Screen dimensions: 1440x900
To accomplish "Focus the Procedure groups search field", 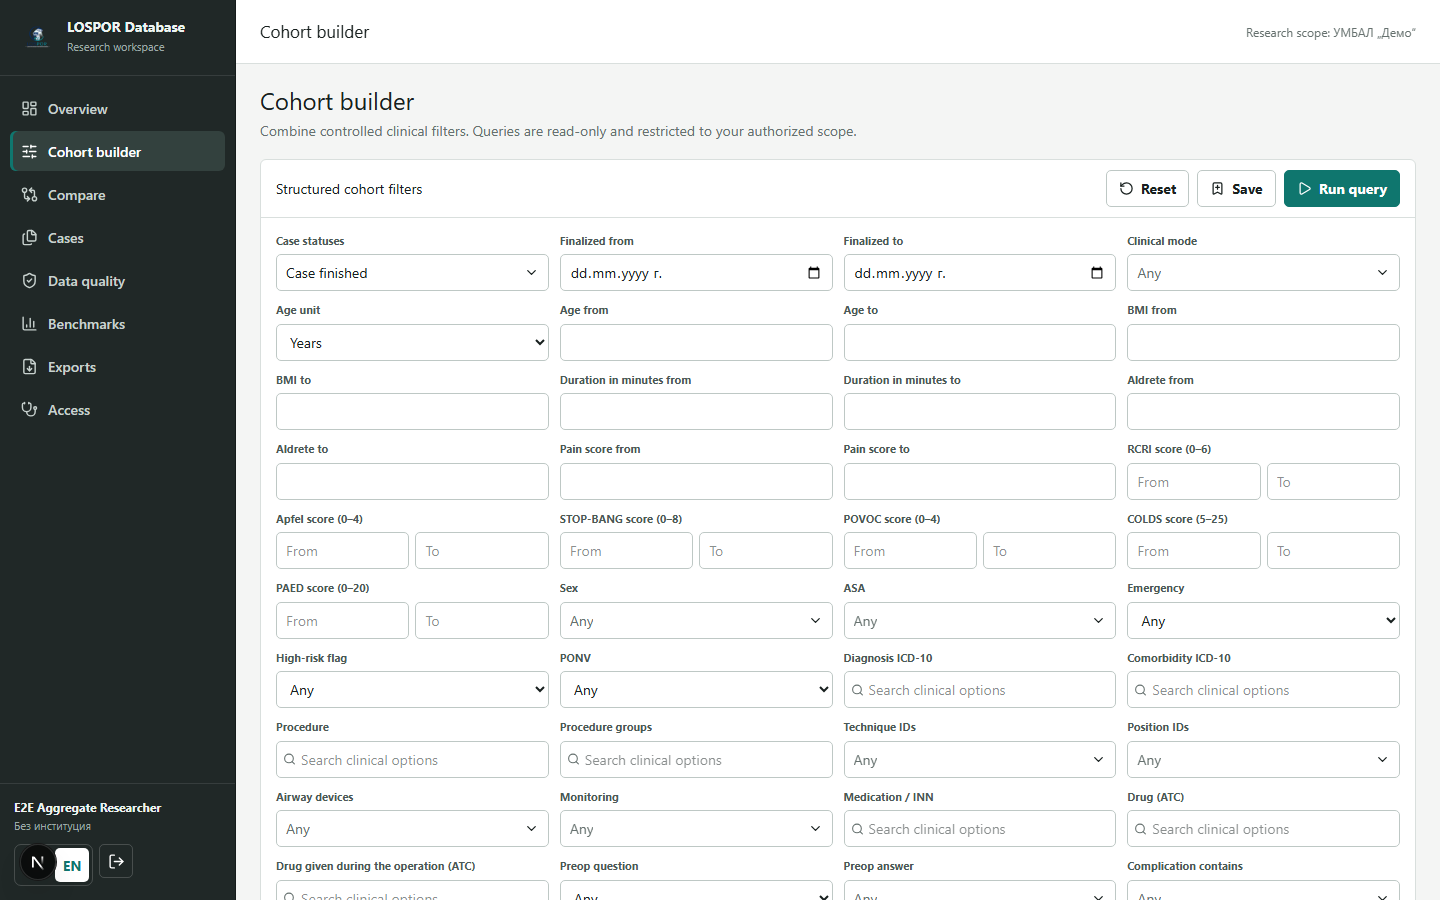I will [x=696, y=760].
